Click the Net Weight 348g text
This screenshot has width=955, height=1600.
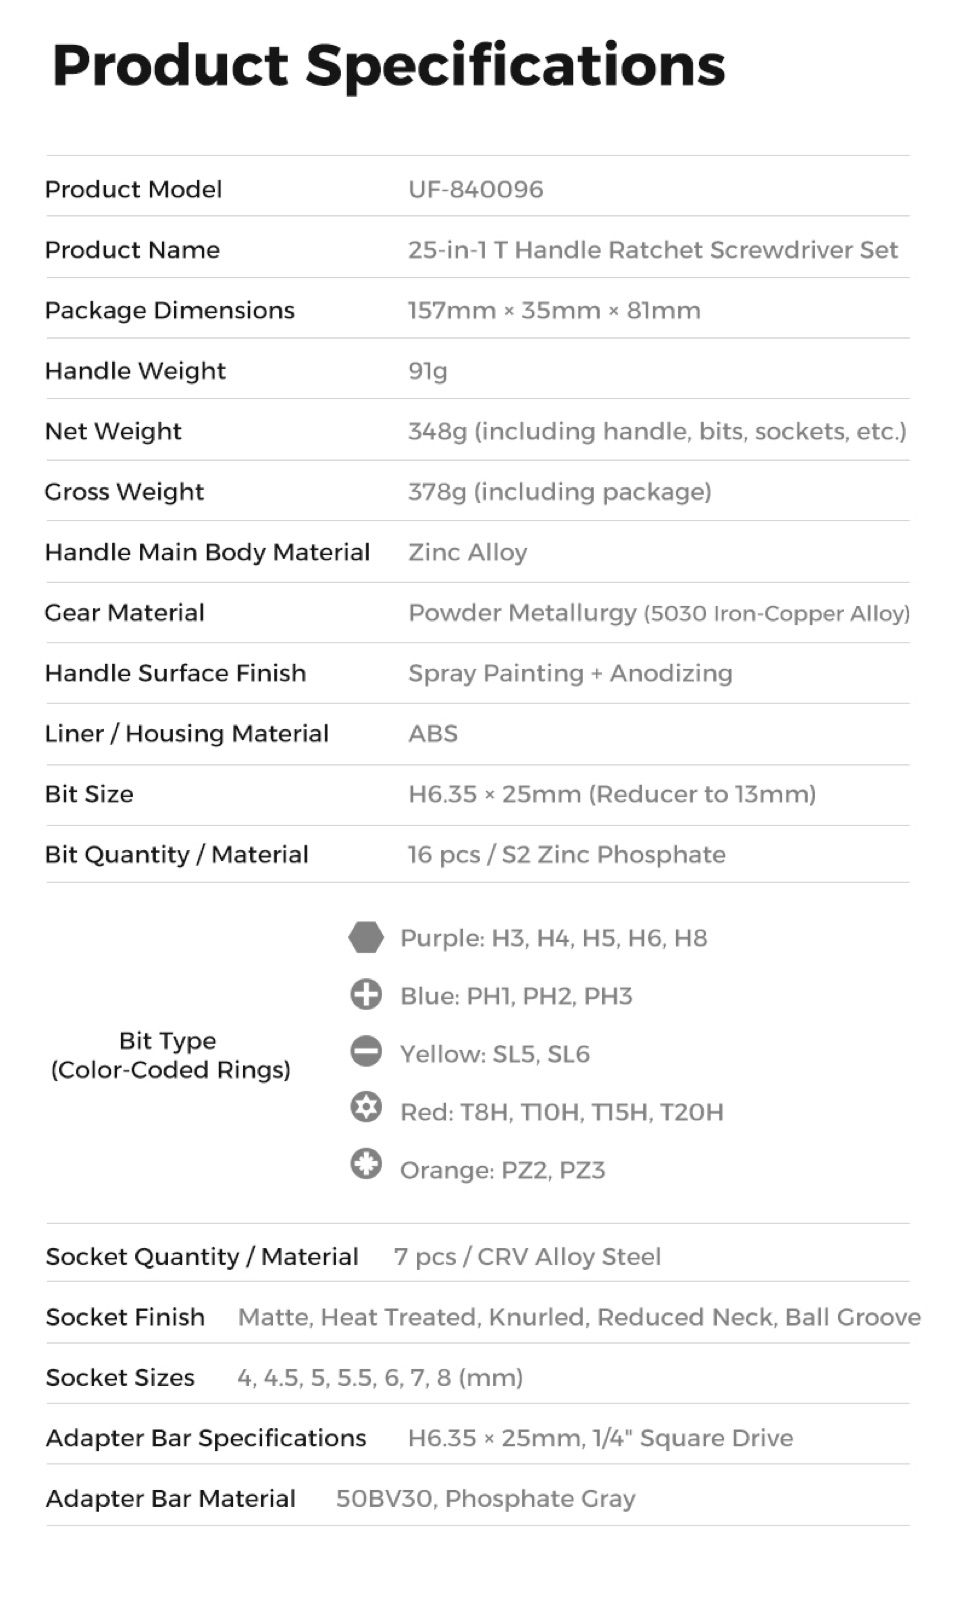point(657,431)
